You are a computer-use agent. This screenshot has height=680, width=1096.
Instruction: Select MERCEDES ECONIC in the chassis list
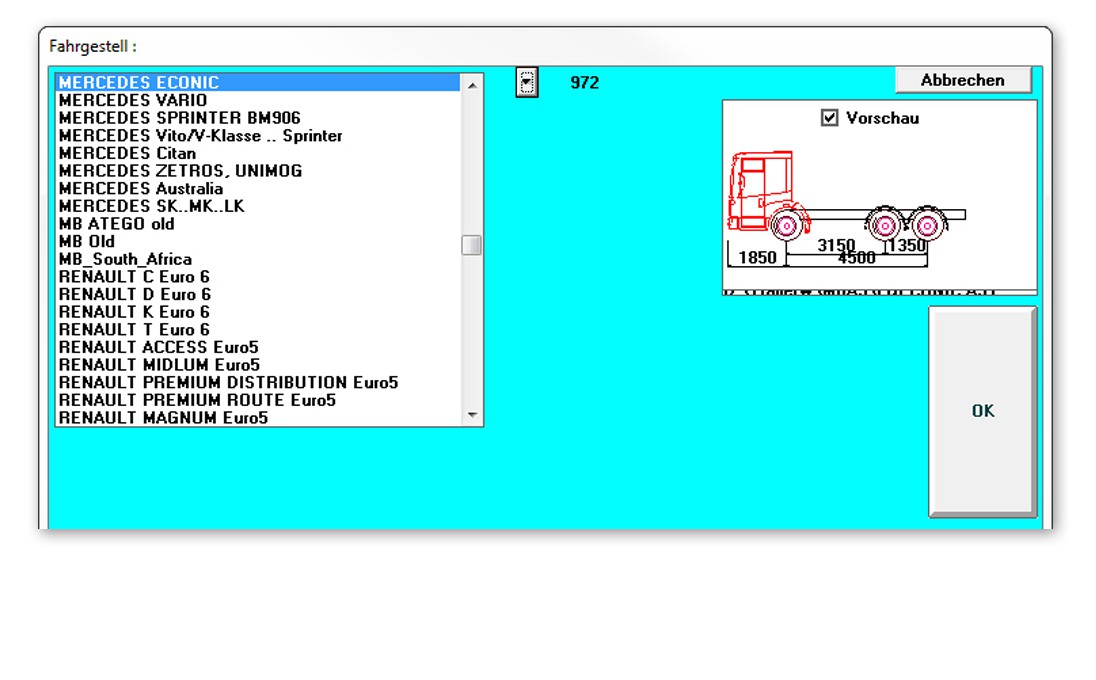click(258, 82)
